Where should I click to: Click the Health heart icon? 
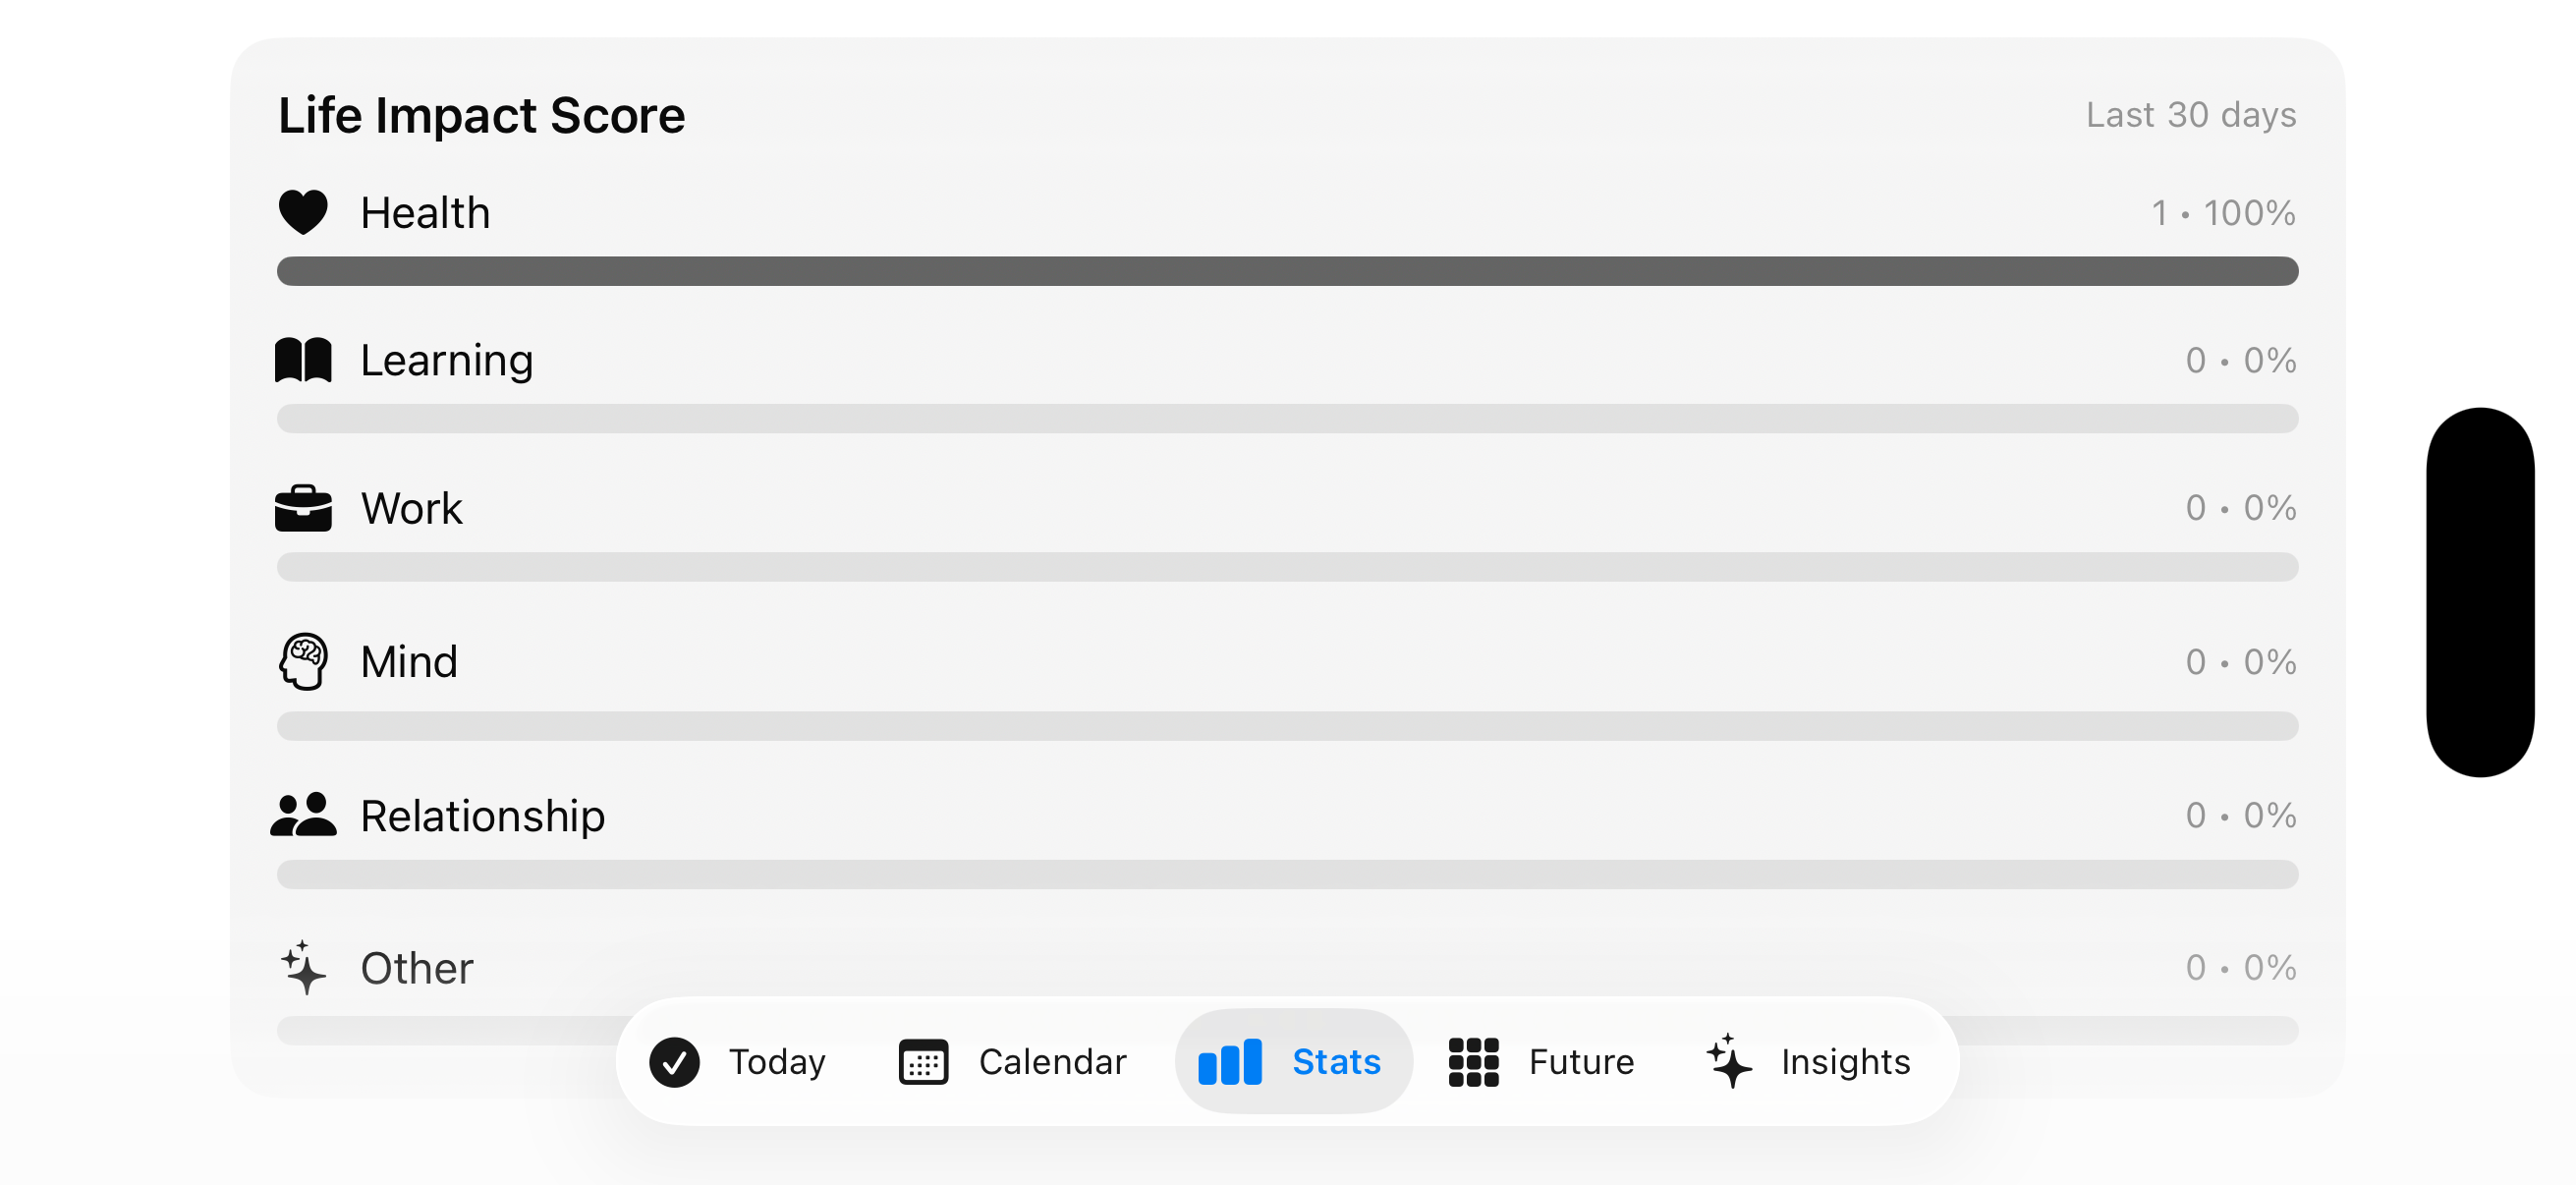click(x=303, y=212)
